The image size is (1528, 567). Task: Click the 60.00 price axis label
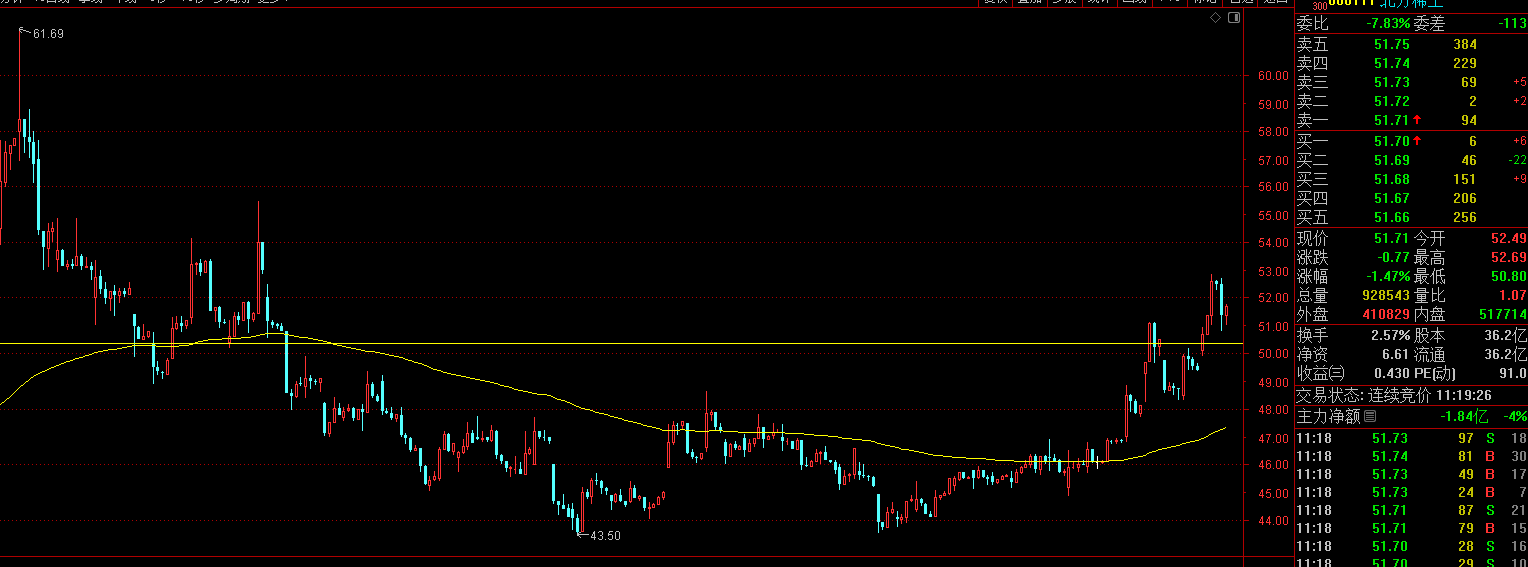point(1272,75)
